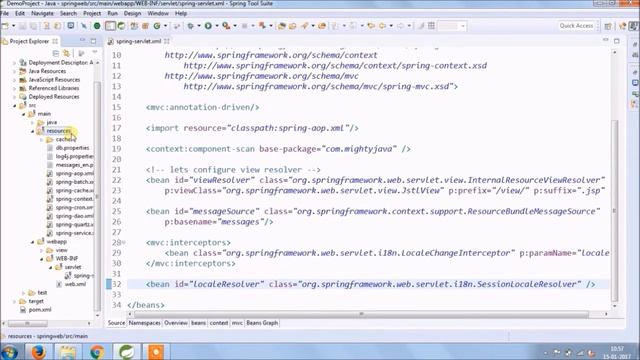Collapse the src folder
Image resolution: width=640 pixels, height=360 pixels.
click(15, 105)
